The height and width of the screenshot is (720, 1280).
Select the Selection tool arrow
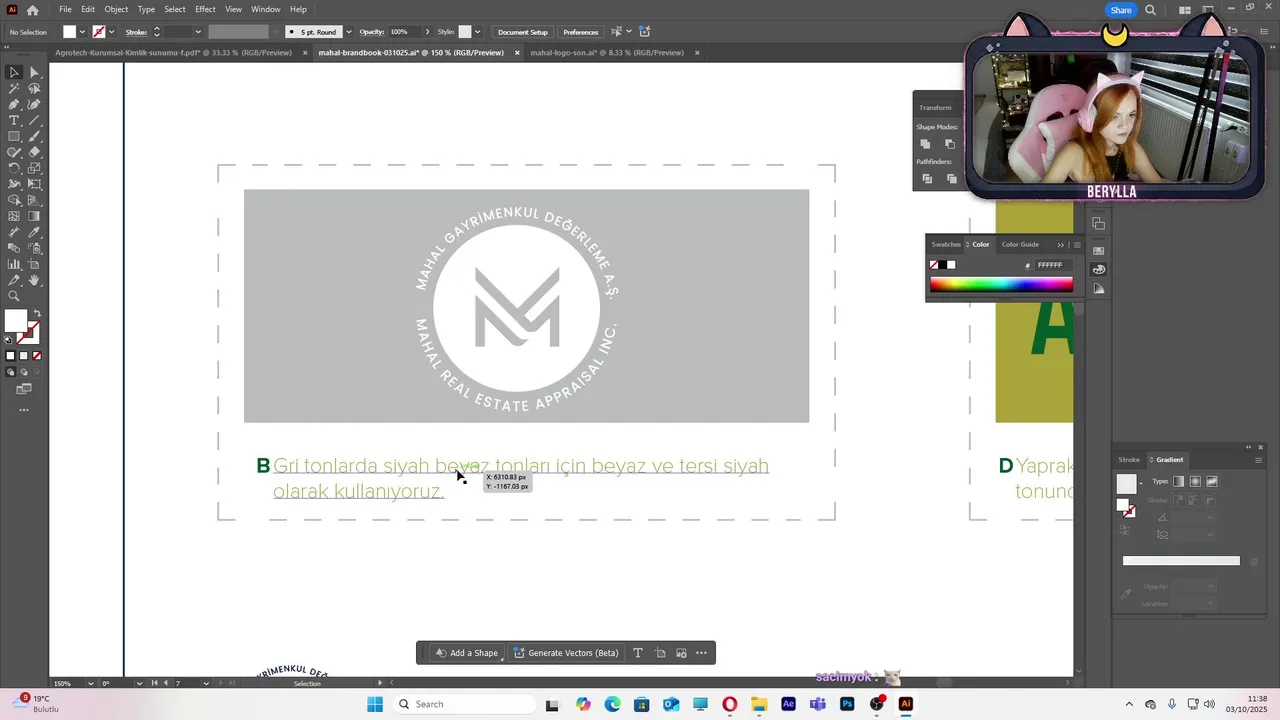point(14,72)
